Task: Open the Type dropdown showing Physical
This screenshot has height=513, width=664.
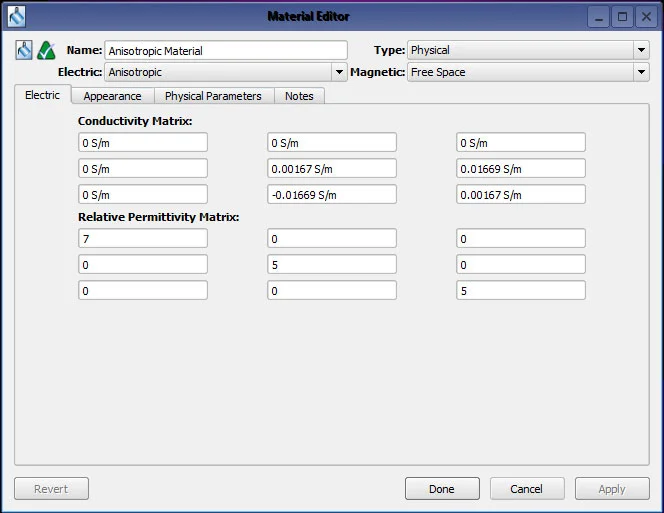Action: (528, 50)
